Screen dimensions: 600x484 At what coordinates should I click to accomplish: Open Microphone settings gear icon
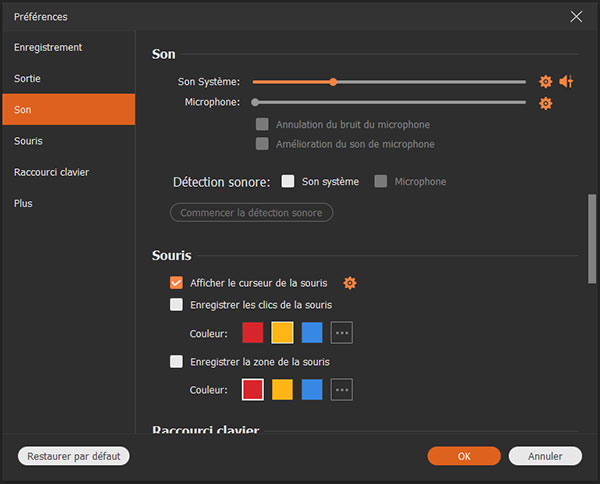pyautogui.click(x=545, y=103)
